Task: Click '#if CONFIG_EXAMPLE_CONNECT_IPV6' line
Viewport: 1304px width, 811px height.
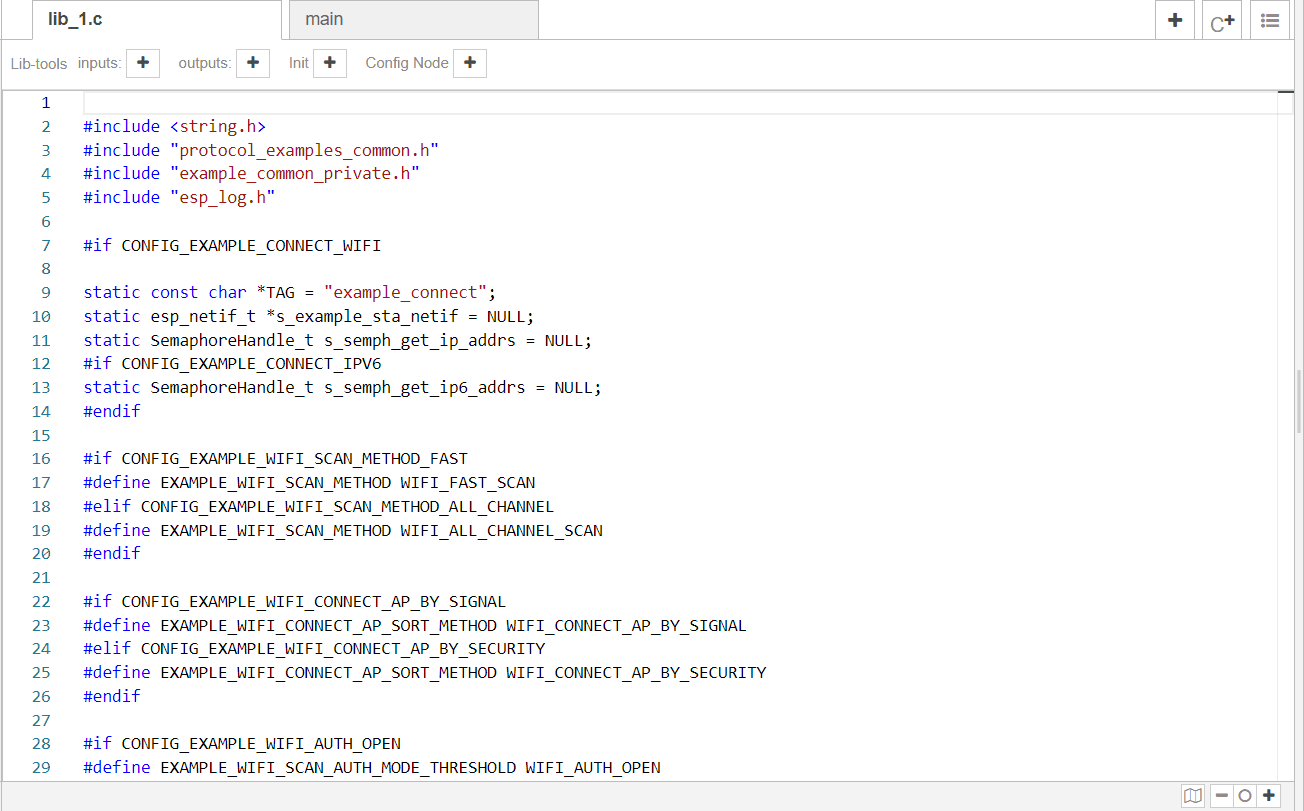Action: 232,364
